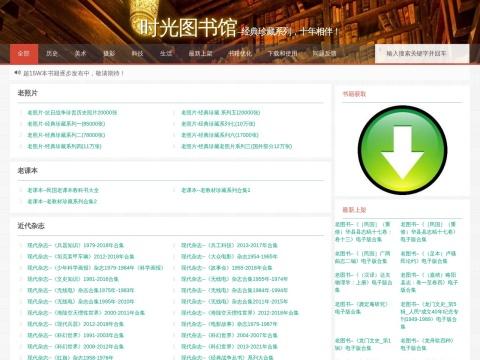This screenshot has width=480, height=360.
Task: Open 现代杂志 科幻世界 1991-2003 link
Action: click(x=75, y=335)
